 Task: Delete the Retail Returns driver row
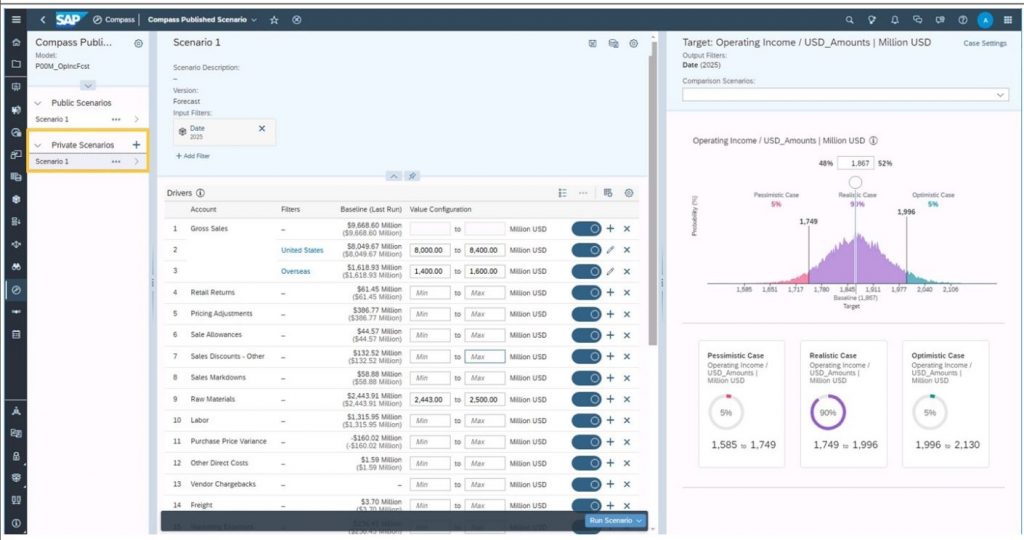[627, 292]
